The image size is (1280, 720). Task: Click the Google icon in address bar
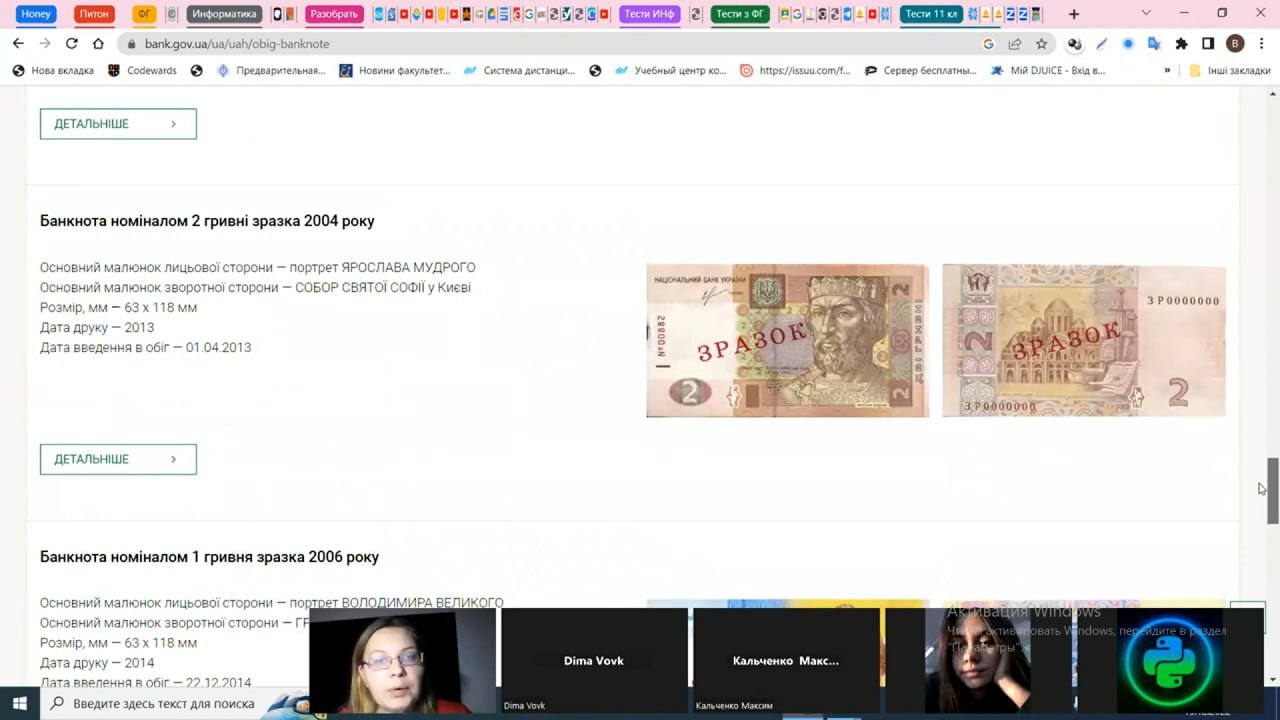[988, 44]
